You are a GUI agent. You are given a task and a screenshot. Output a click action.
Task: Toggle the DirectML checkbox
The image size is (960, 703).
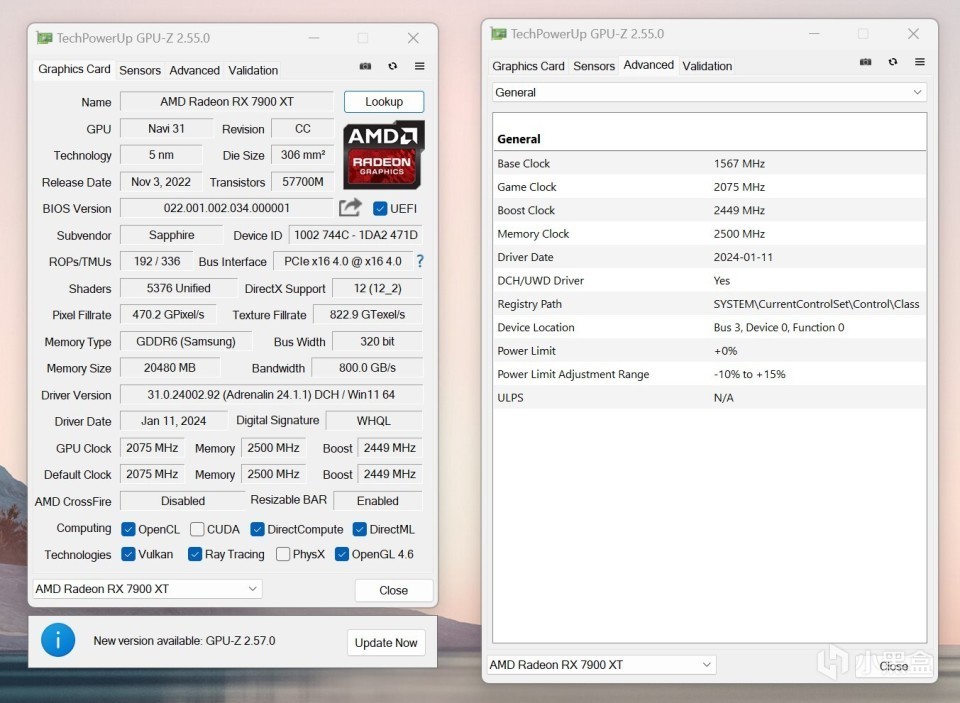359,529
